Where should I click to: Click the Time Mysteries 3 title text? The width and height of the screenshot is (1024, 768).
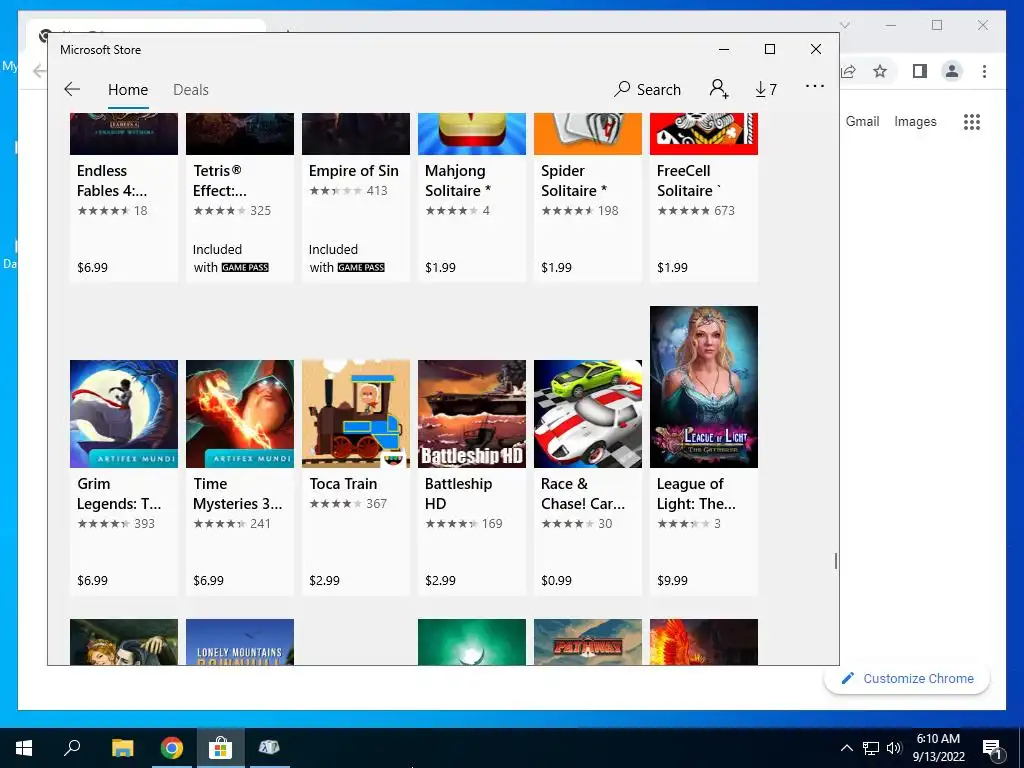pyautogui.click(x=237, y=494)
